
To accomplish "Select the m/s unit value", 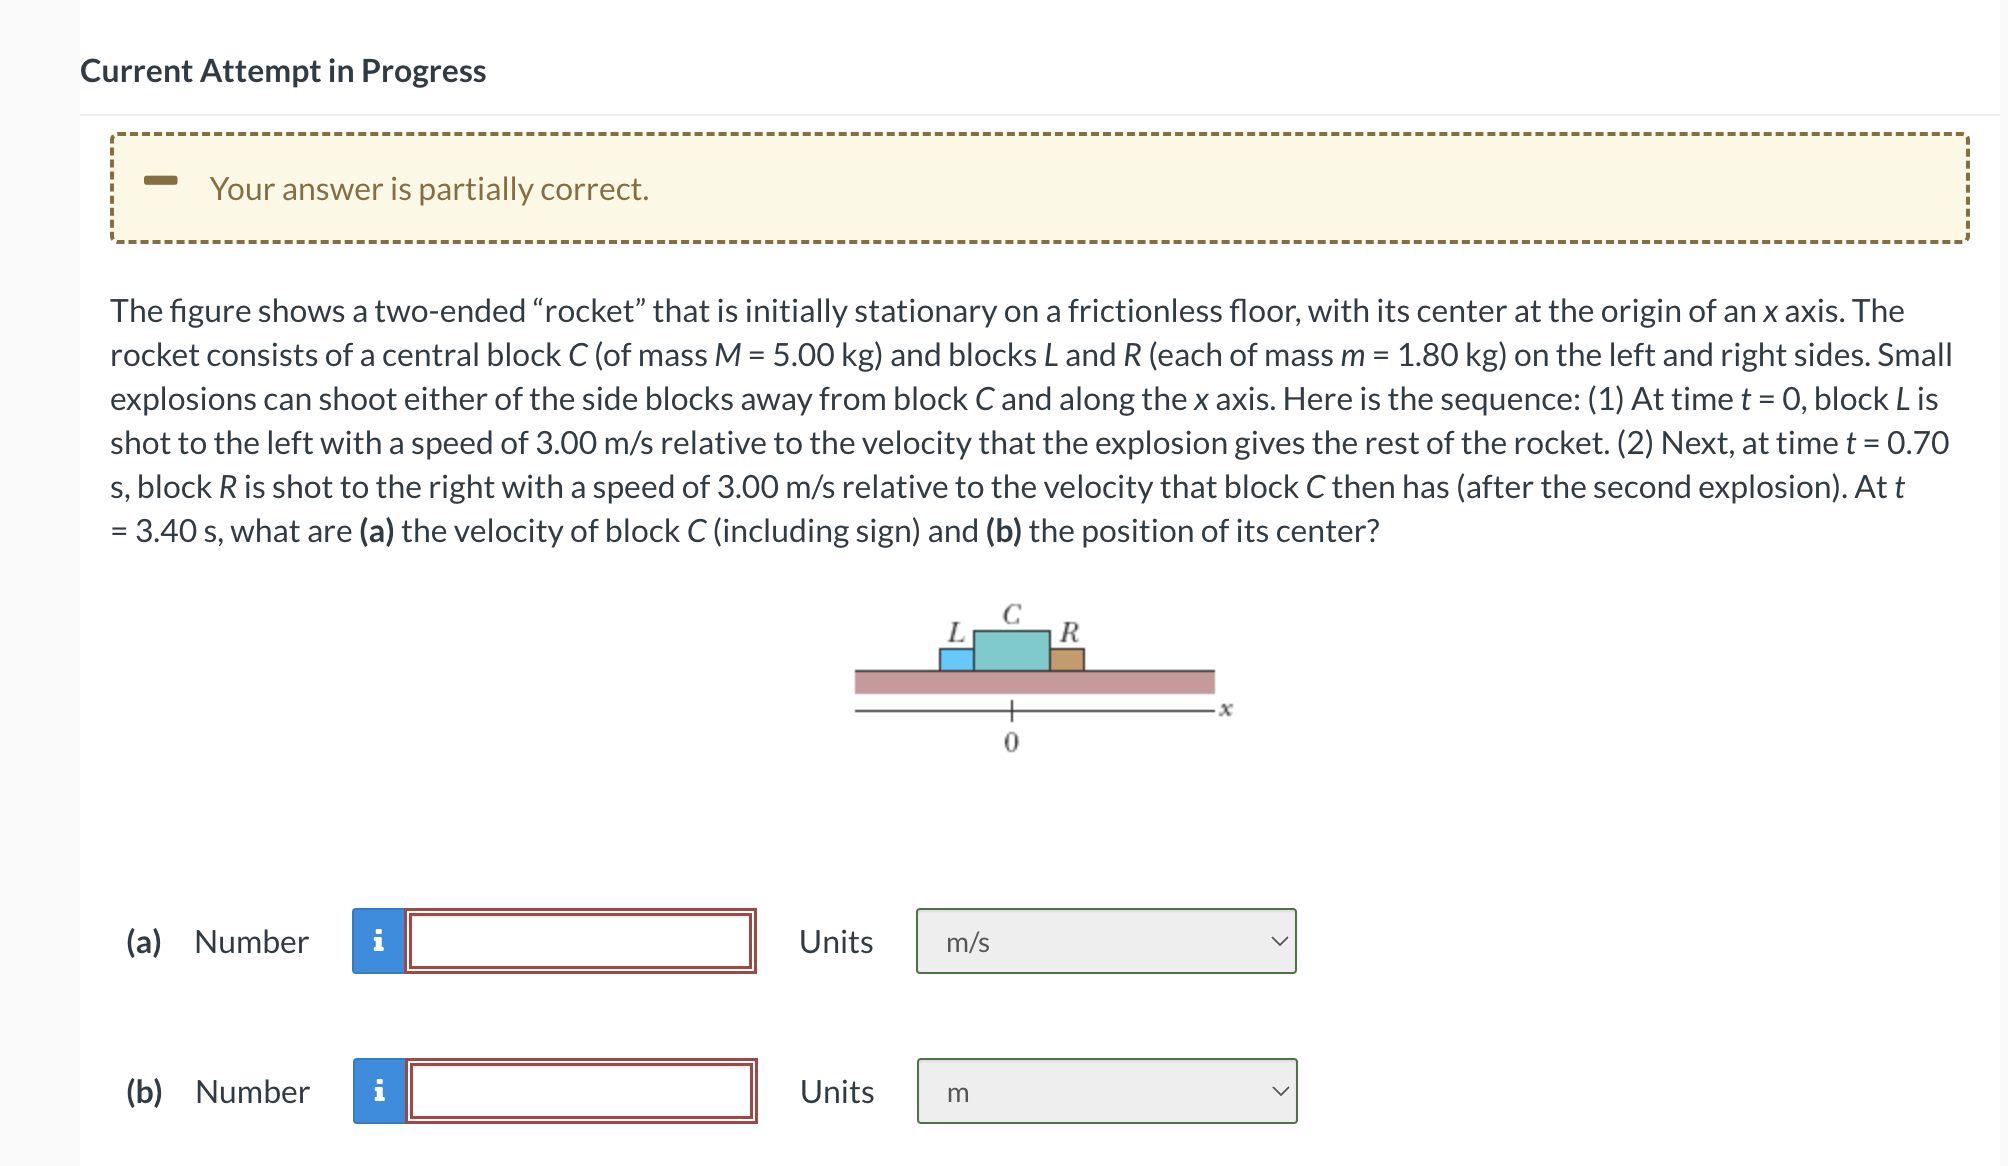I will (x=966, y=941).
